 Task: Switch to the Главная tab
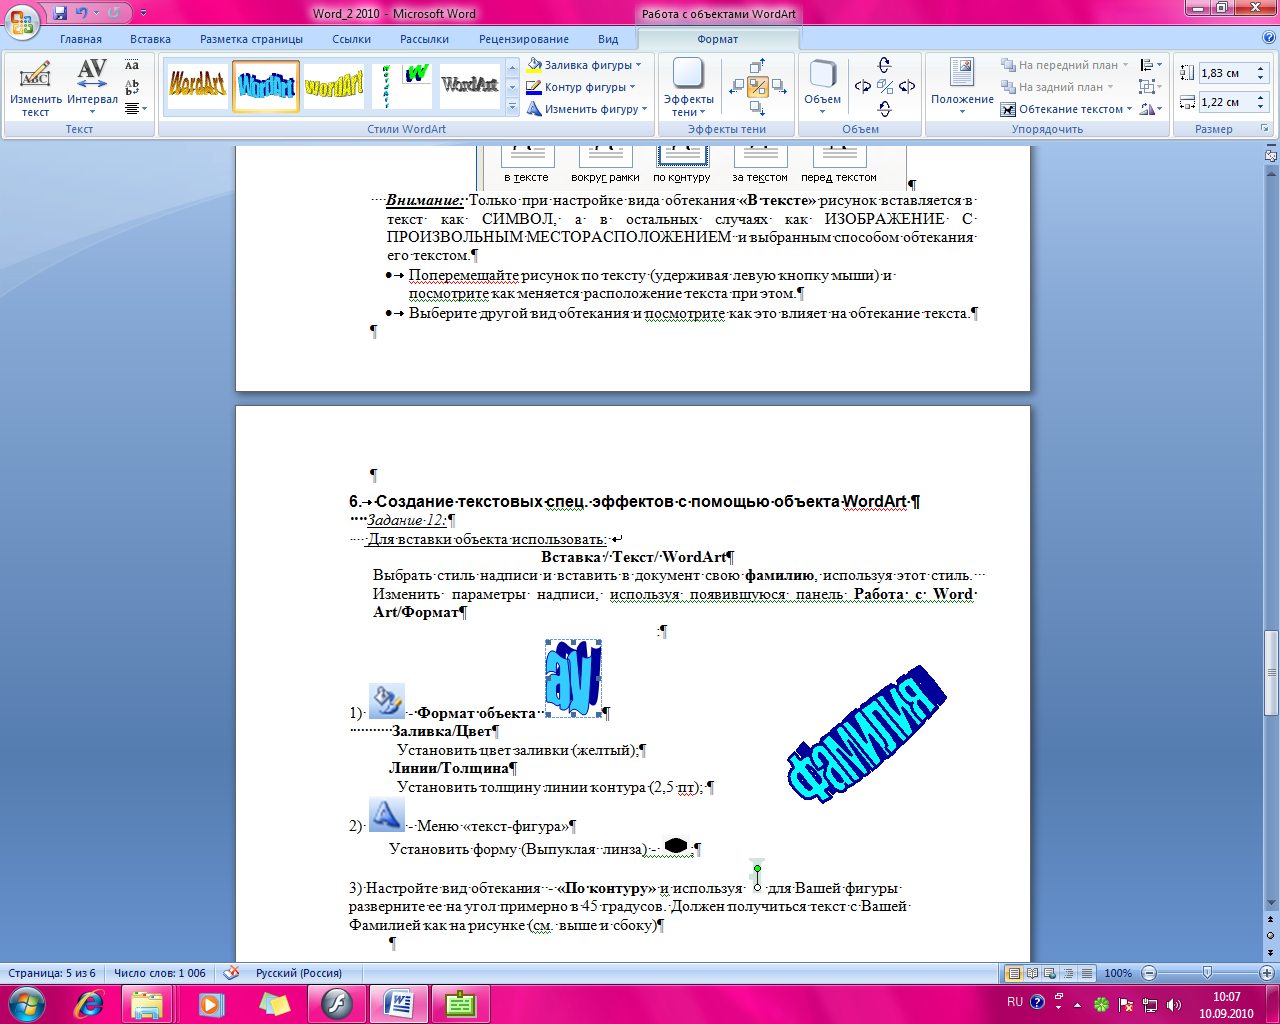[81, 39]
